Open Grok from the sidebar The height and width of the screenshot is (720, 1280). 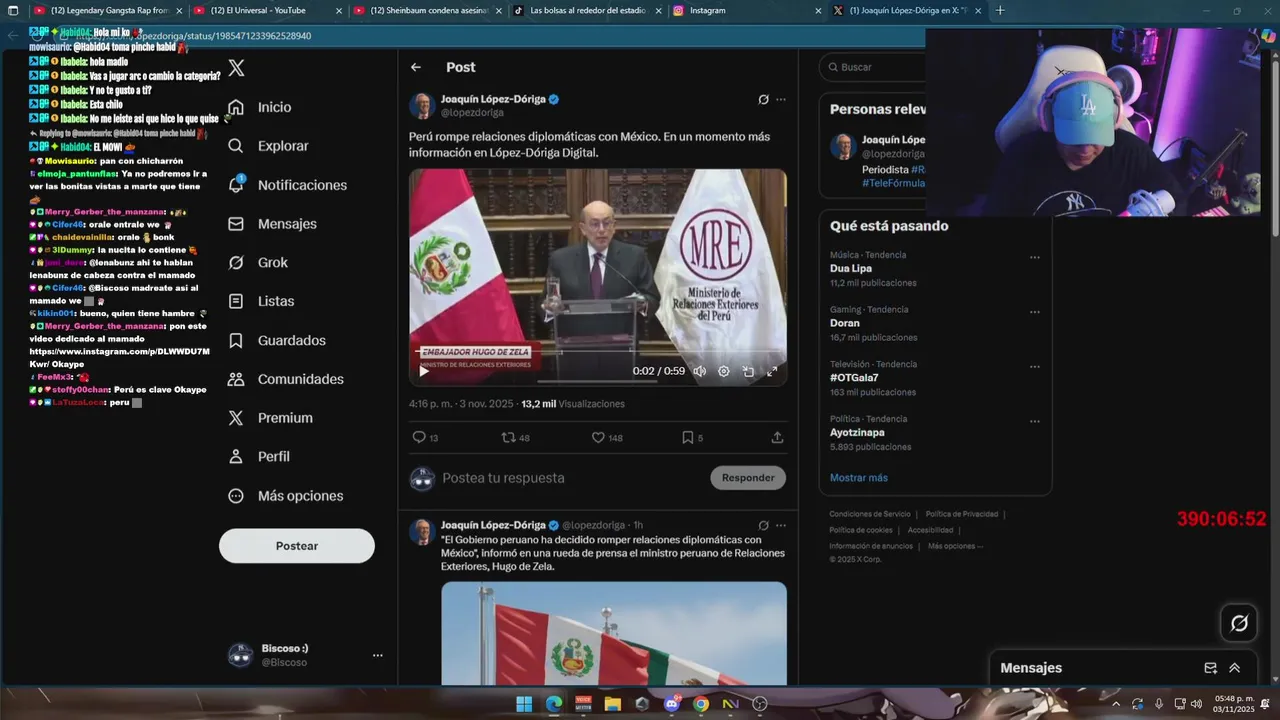pos(258,262)
